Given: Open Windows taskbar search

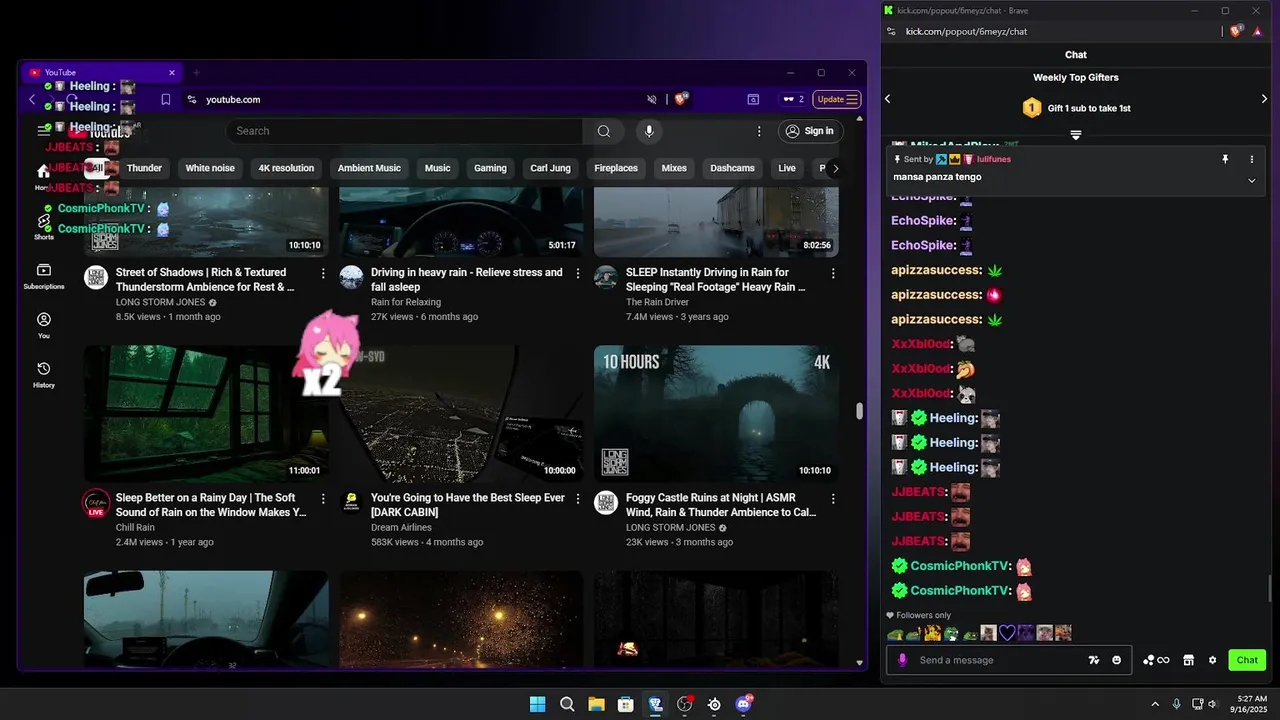Looking at the screenshot, I should pos(566,704).
